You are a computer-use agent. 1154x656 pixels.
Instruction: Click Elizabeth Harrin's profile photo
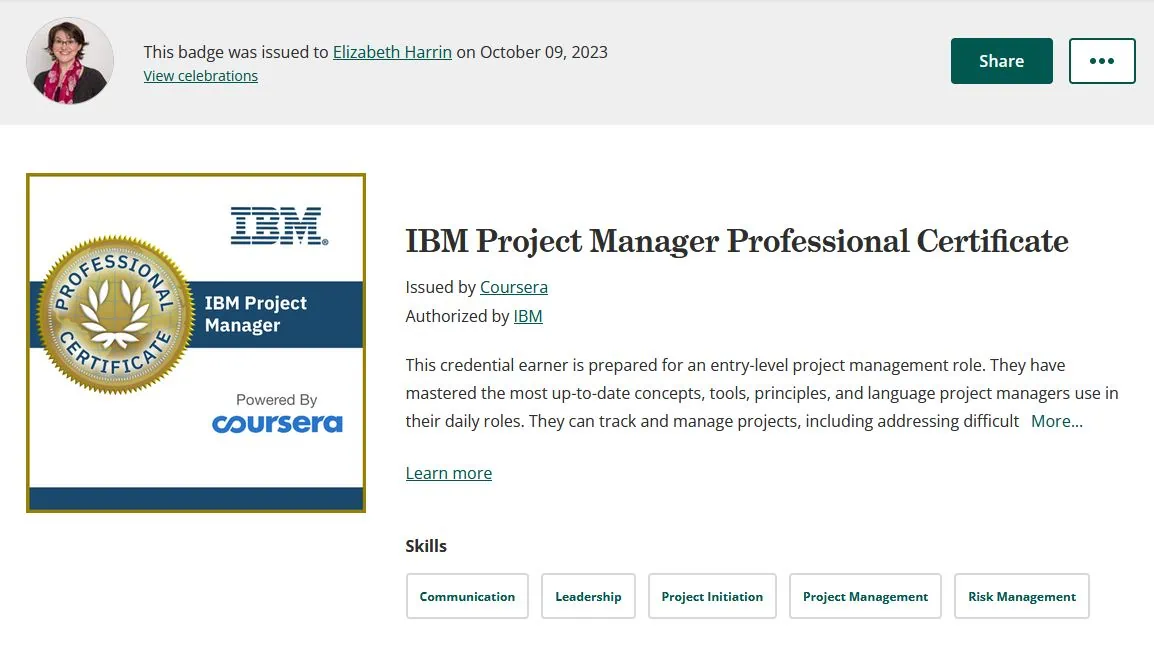pos(70,60)
